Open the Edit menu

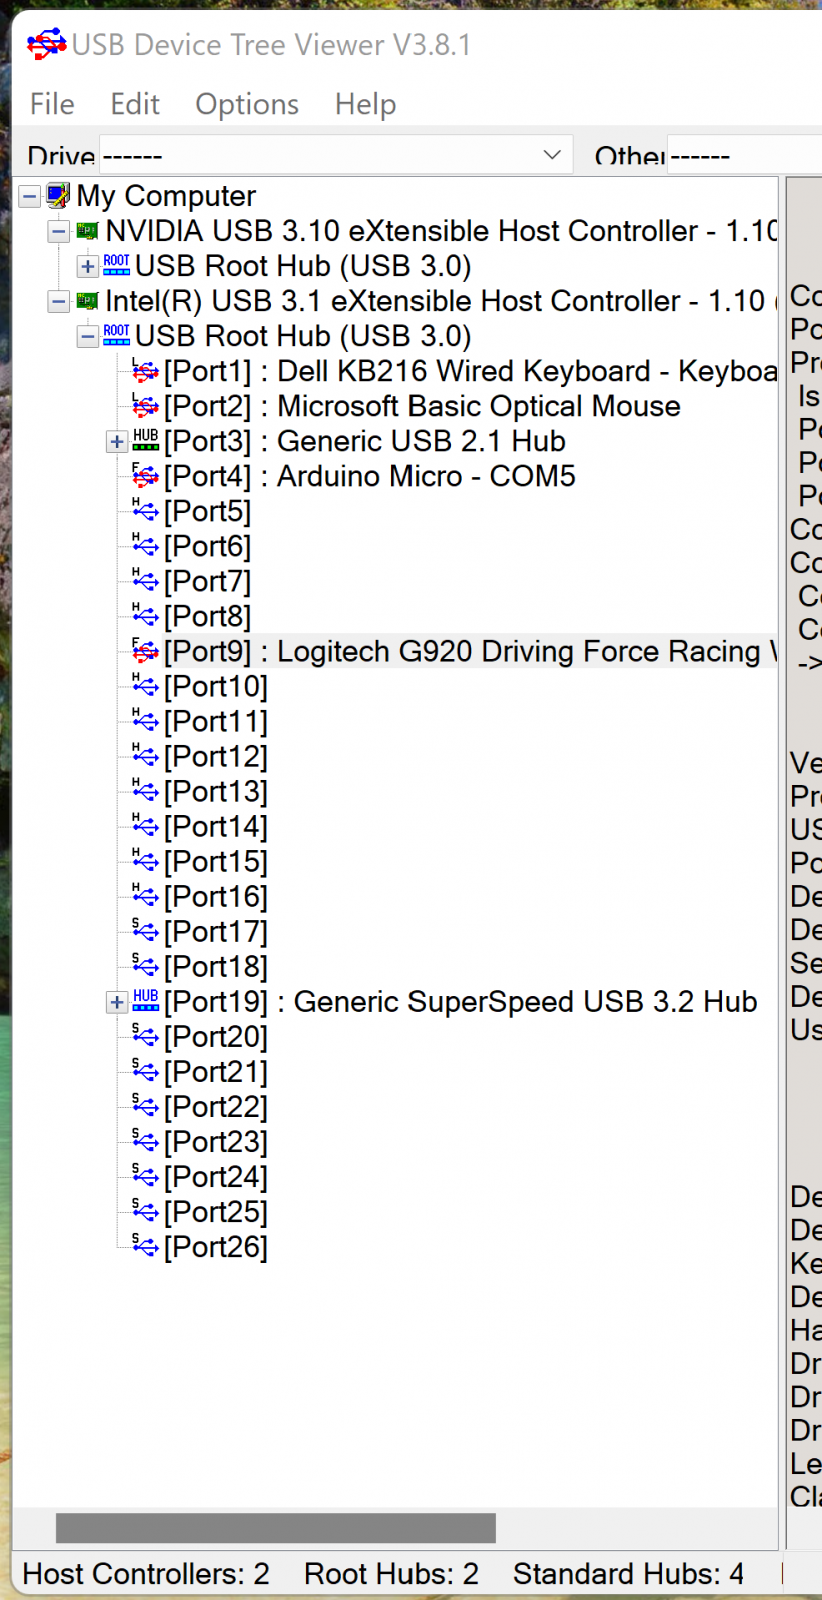[135, 104]
